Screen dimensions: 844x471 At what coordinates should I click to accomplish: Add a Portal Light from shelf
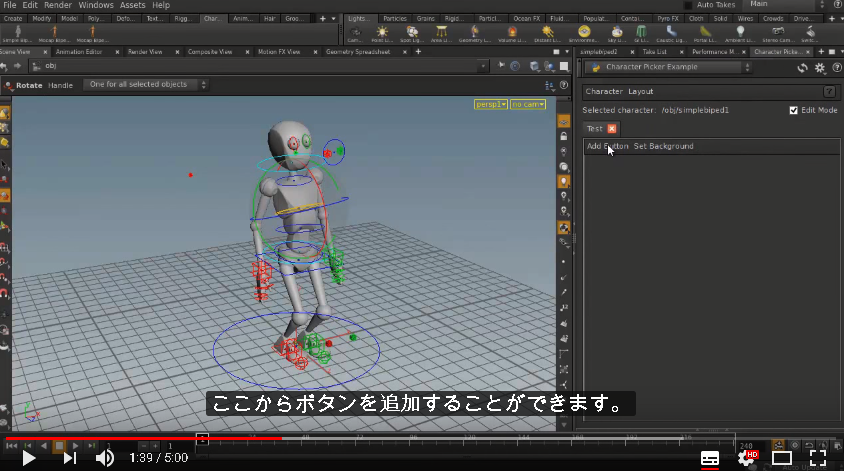[705, 34]
